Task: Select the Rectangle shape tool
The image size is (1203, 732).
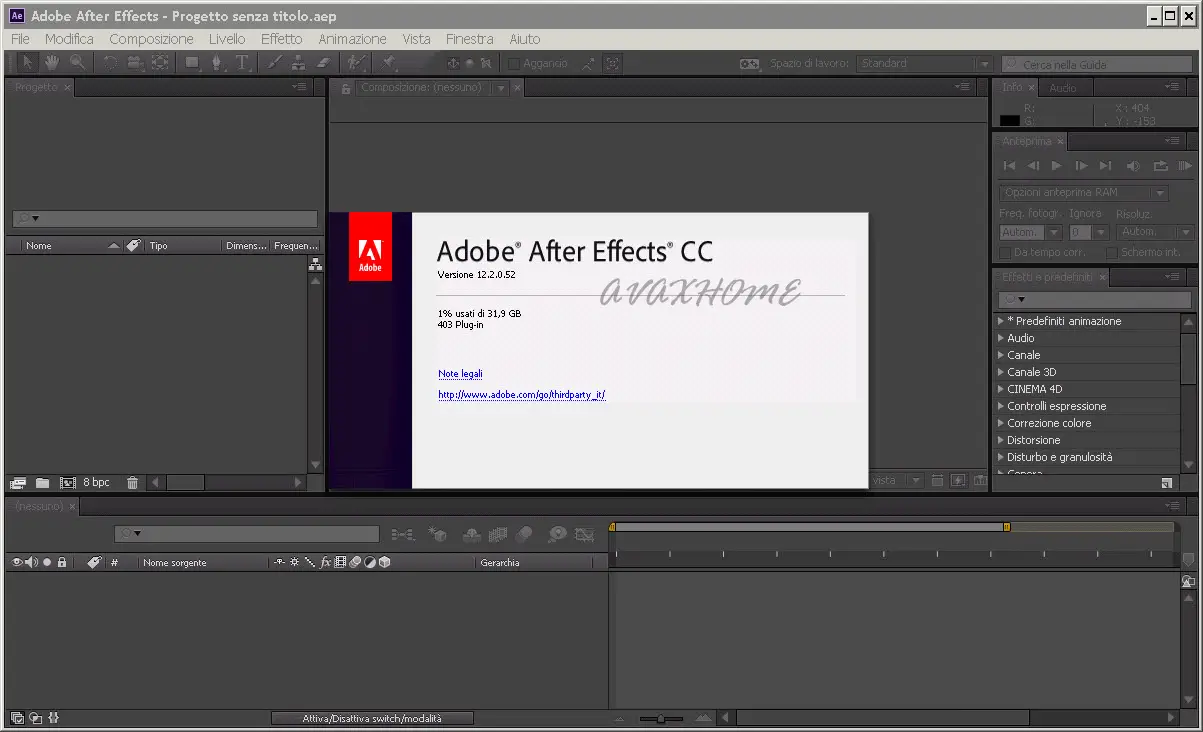Action: pyautogui.click(x=192, y=62)
